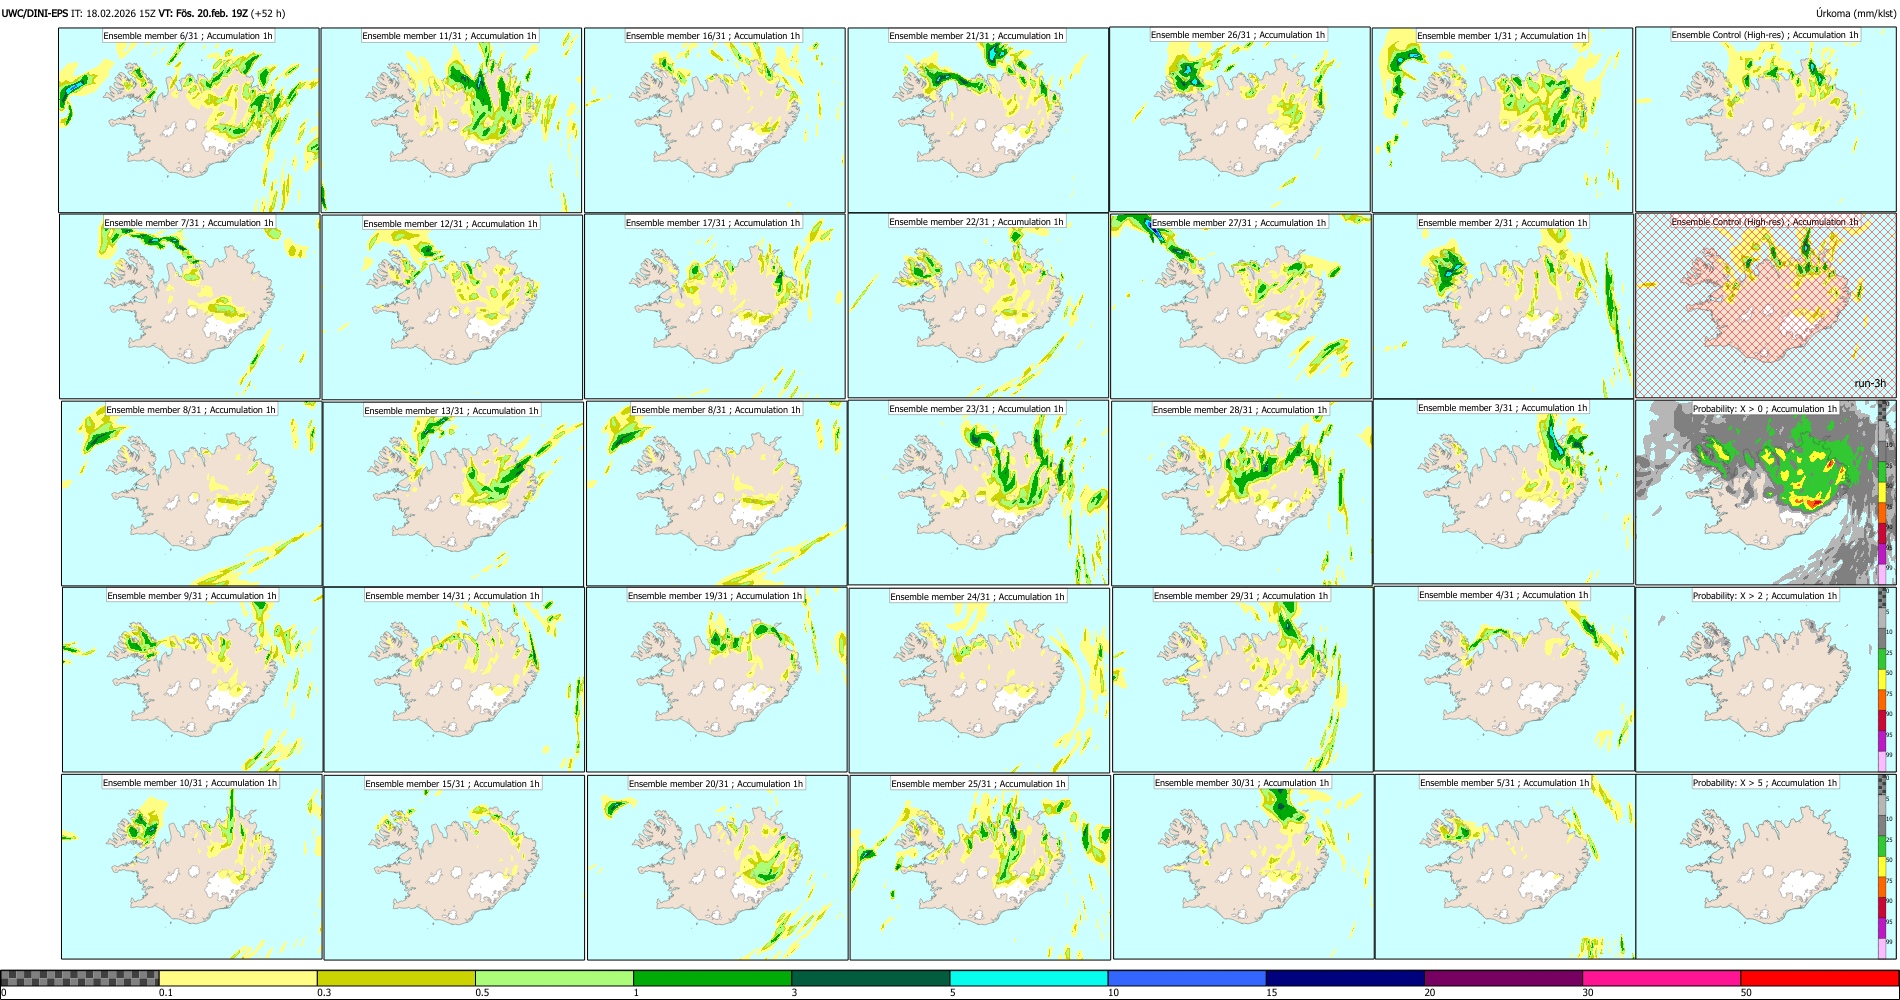Open the non-hatched Ensemble Control (High-res) map

(1766, 119)
